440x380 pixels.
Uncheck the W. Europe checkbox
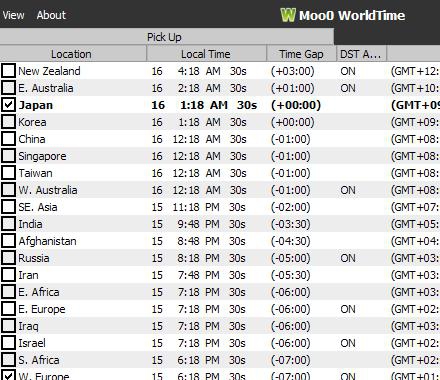pos(8,376)
